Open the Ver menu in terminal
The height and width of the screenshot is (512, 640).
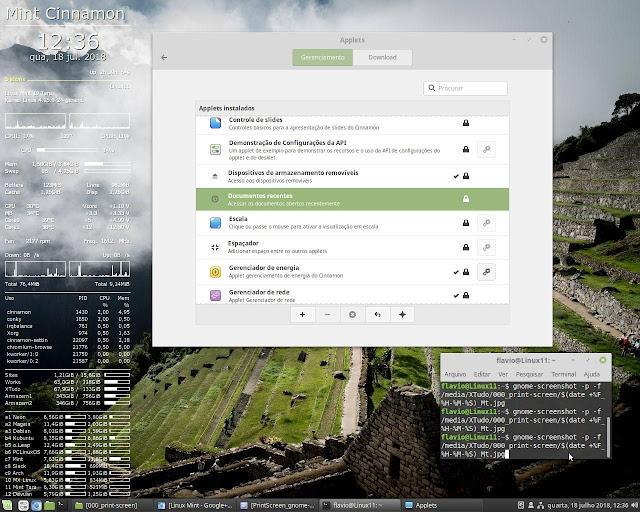(503, 374)
